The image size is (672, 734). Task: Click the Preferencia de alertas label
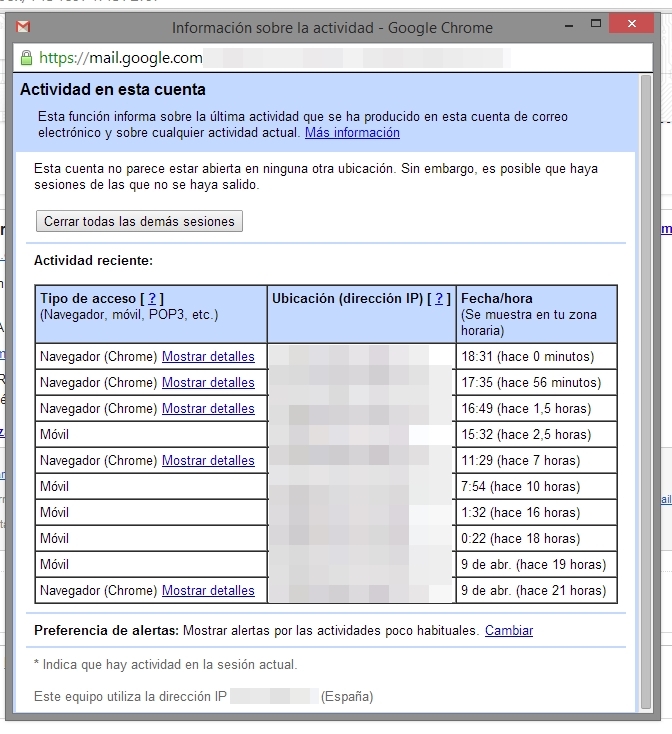click(x=107, y=631)
